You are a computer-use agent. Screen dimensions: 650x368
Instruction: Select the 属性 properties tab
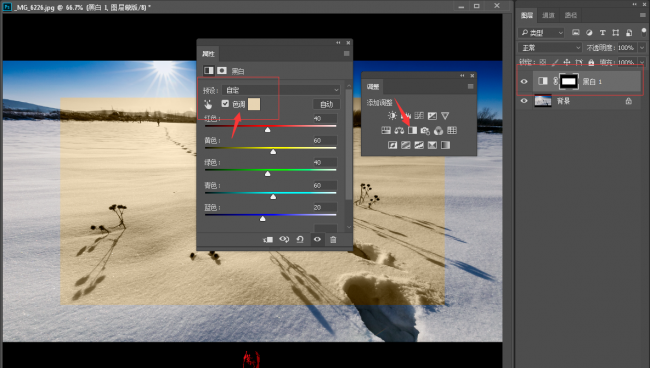(208, 54)
